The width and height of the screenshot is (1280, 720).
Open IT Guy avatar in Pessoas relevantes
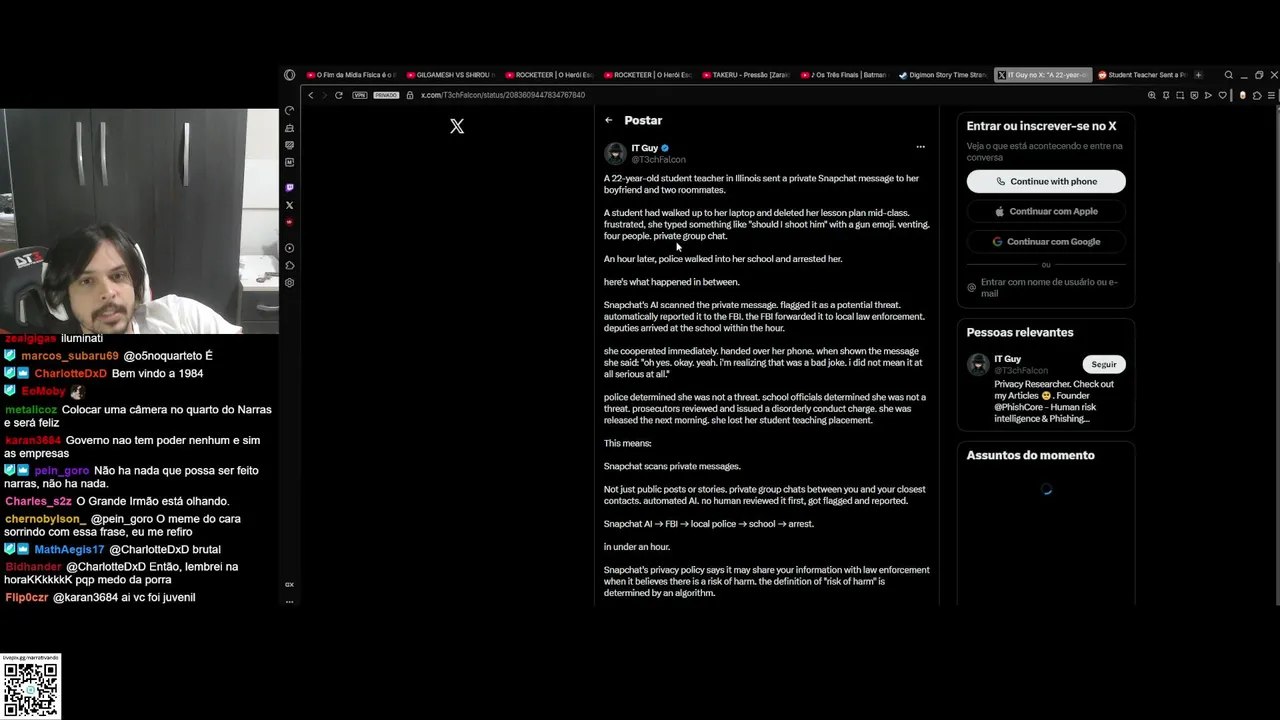[x=978, y=365]
